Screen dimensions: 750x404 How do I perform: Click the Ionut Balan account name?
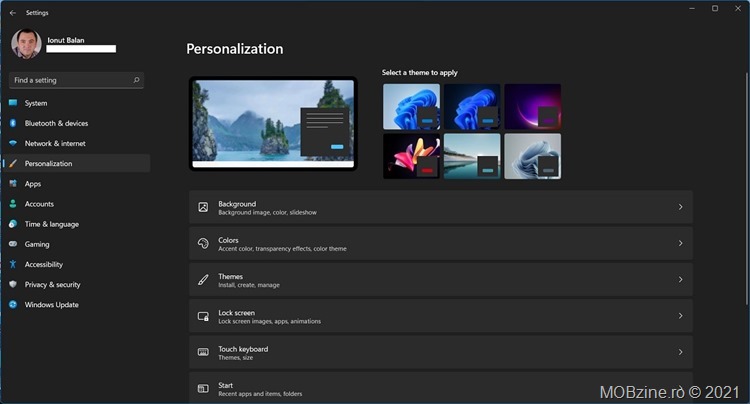(x=66, y=40)
